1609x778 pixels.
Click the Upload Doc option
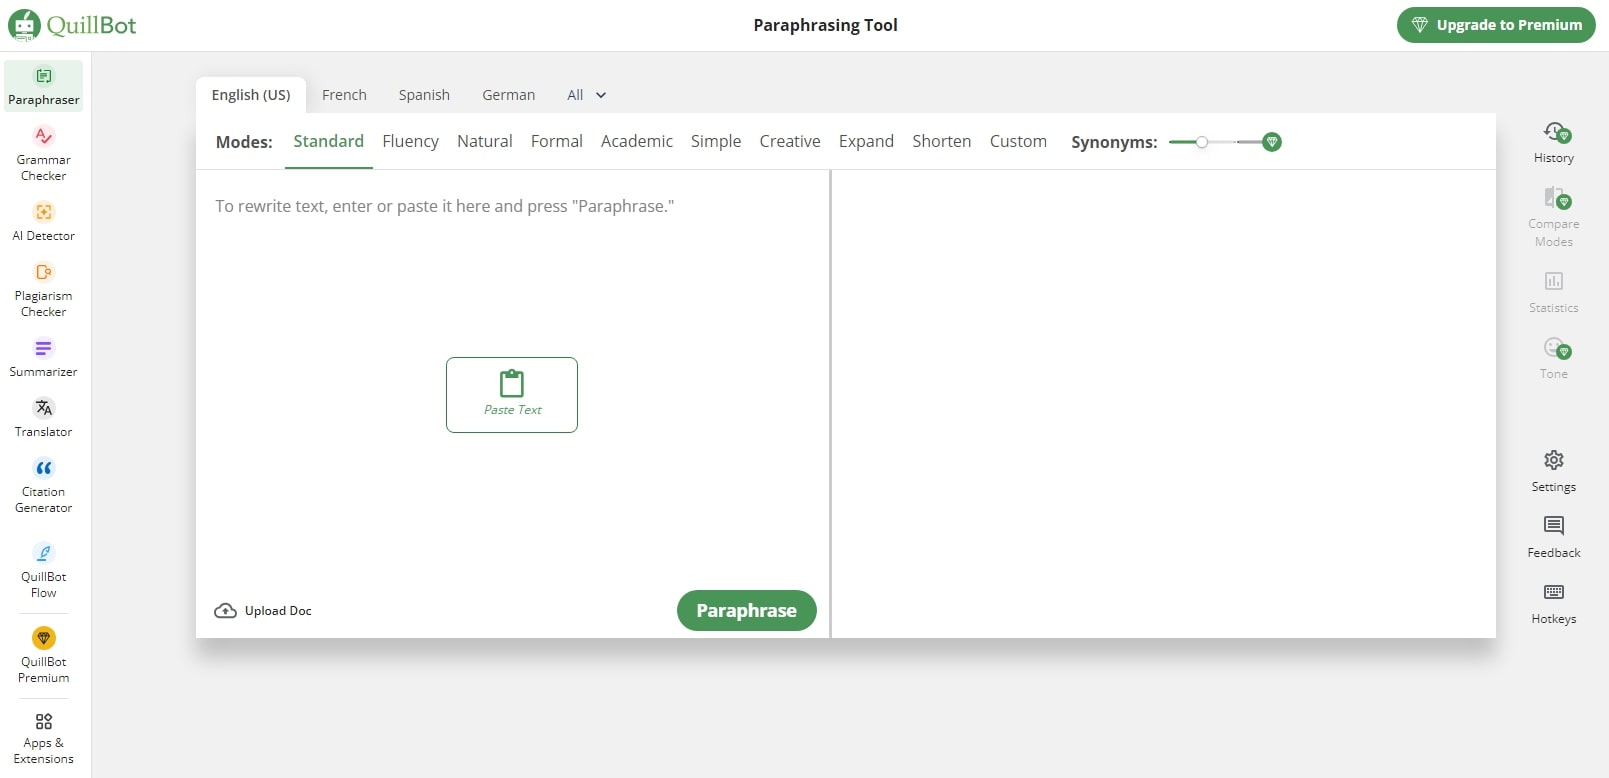(264, 611)
